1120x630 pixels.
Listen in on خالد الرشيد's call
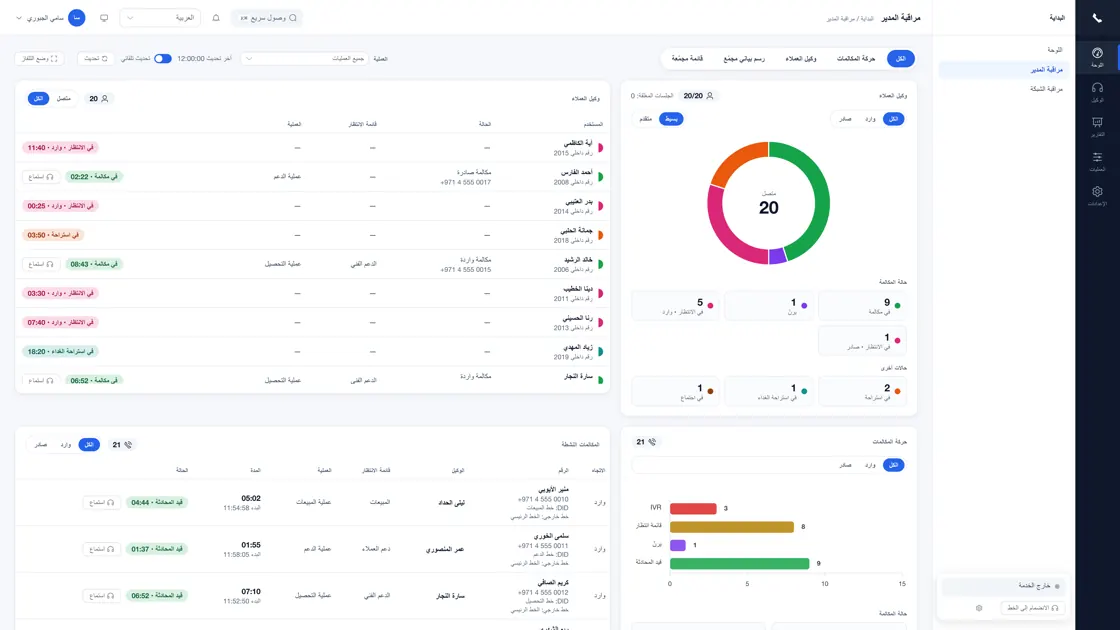click(41, 264)
